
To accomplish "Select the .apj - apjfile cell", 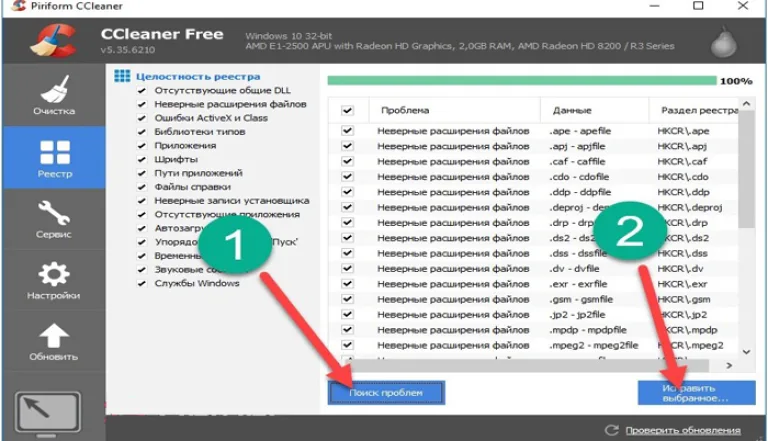I will [577, 146].
